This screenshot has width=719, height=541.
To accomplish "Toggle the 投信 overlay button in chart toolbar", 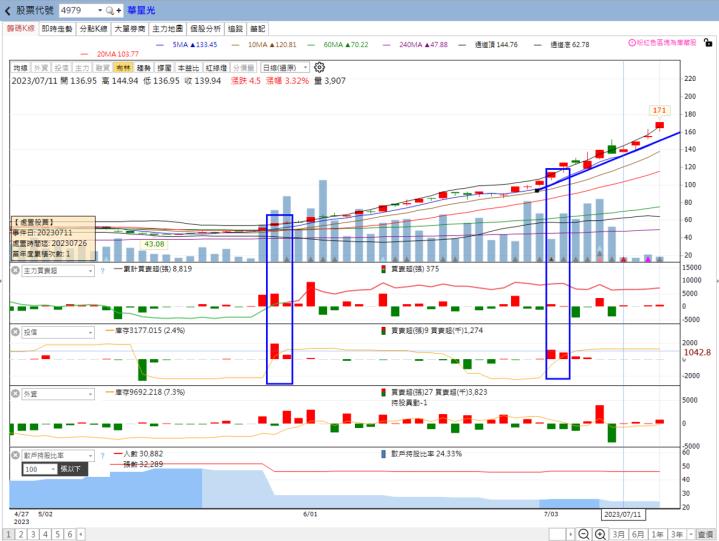I will pos(61,68).
